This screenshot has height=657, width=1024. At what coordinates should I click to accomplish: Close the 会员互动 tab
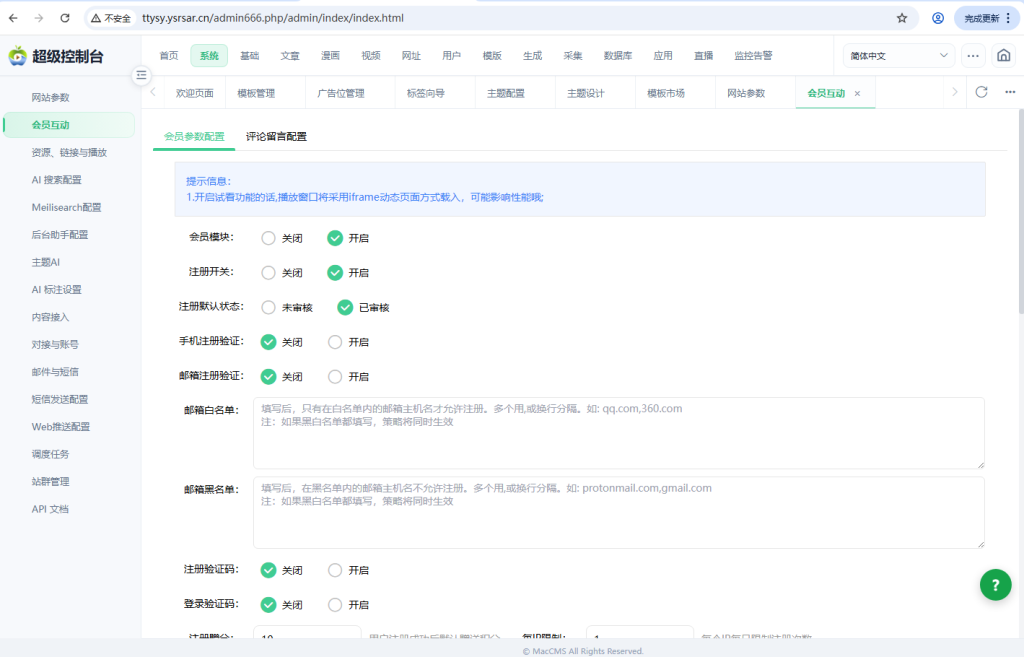pos(857,93)
